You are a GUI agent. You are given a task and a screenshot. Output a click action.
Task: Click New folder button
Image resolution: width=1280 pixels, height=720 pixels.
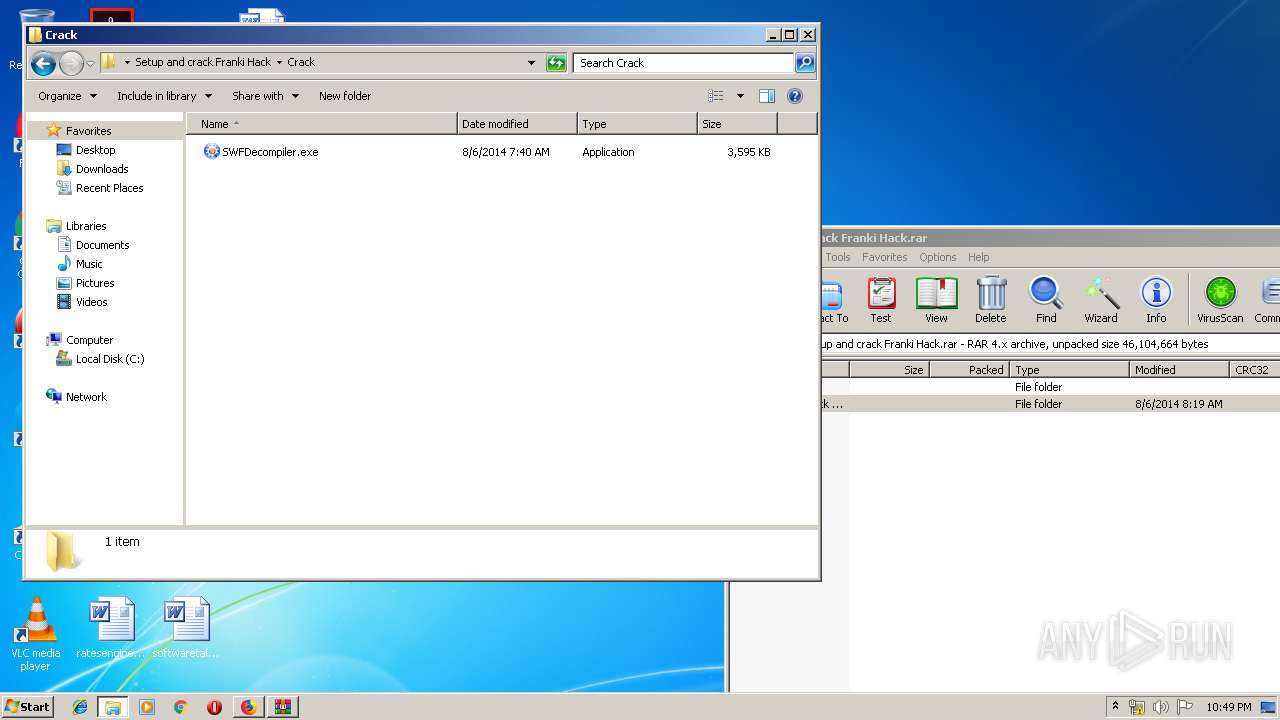point(345,96)
